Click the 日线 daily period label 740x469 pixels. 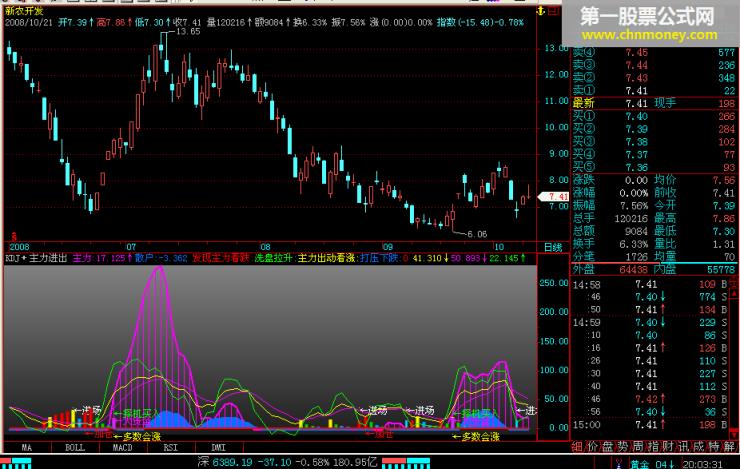point(553,247)
